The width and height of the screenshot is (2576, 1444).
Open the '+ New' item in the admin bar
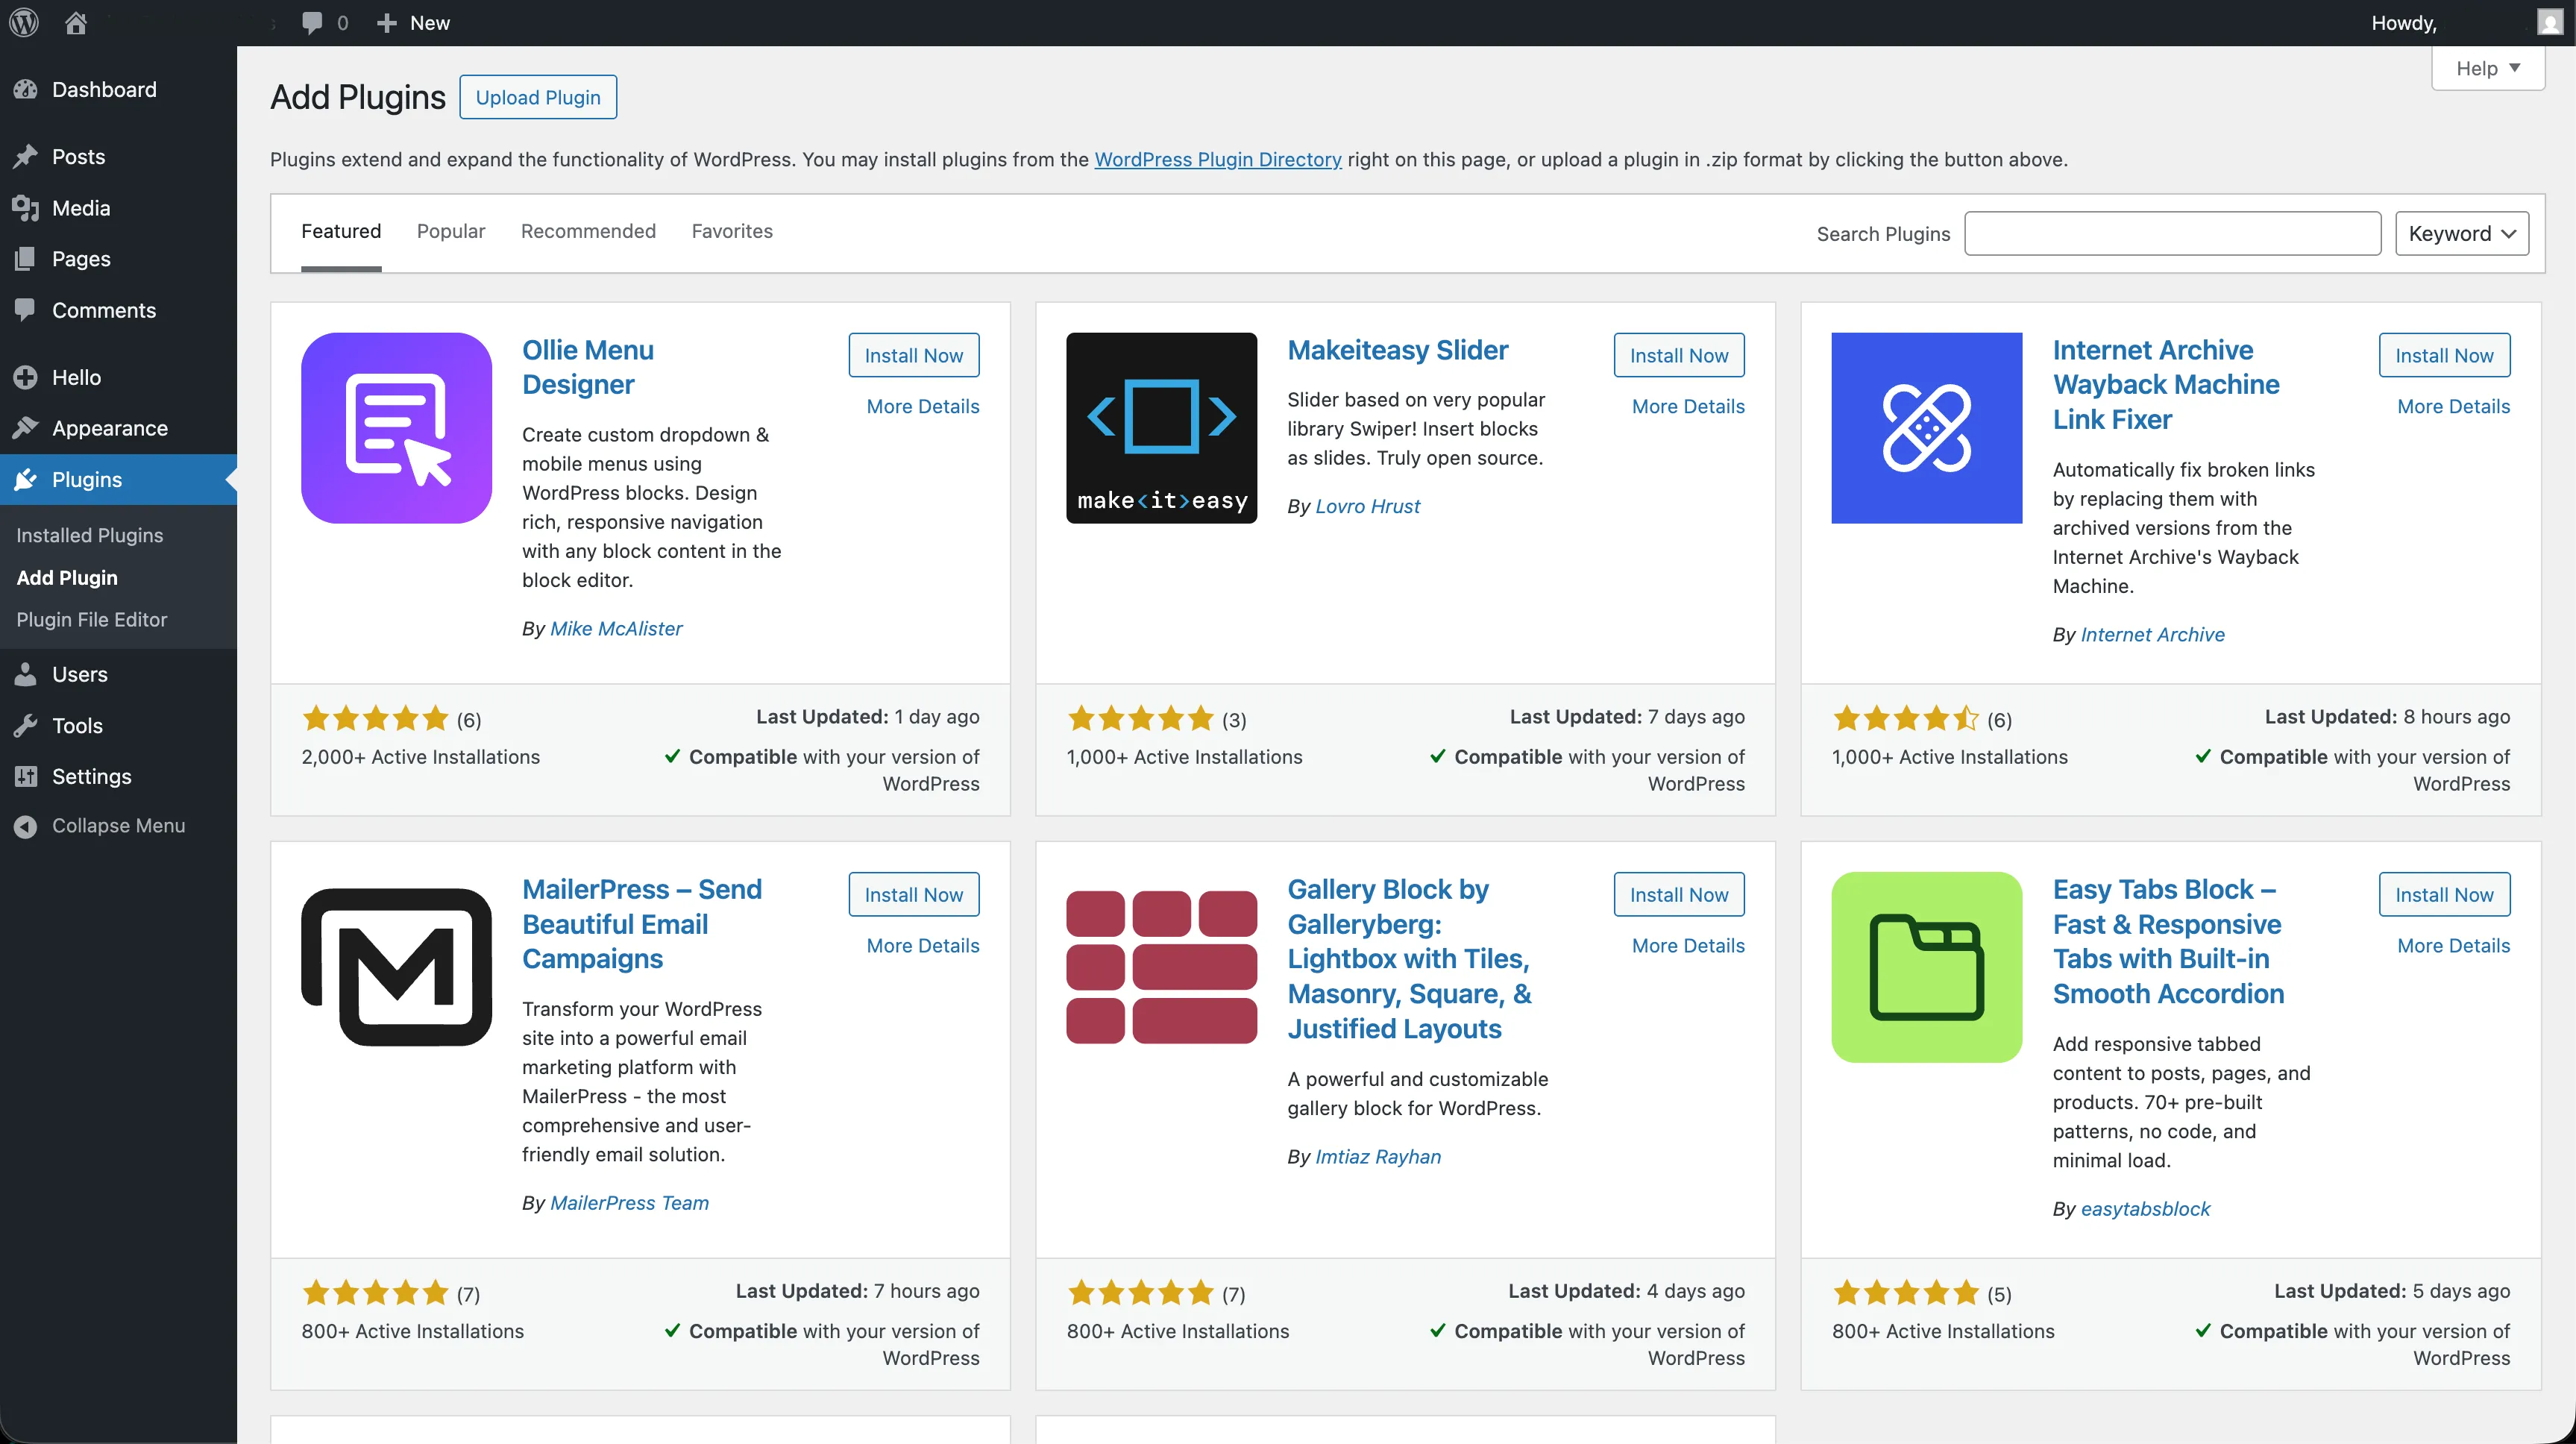[411, 22]
